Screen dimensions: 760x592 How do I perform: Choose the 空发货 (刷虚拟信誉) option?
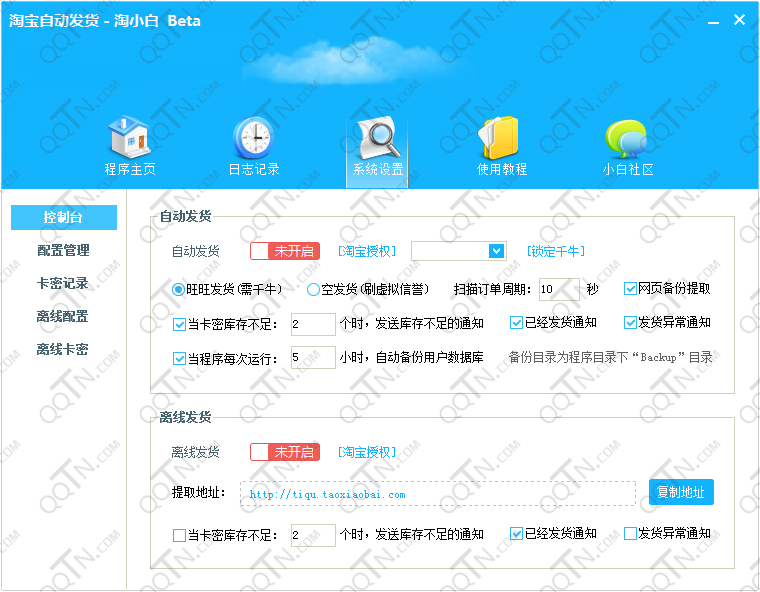pyautogui.click(x=313, y=290)
